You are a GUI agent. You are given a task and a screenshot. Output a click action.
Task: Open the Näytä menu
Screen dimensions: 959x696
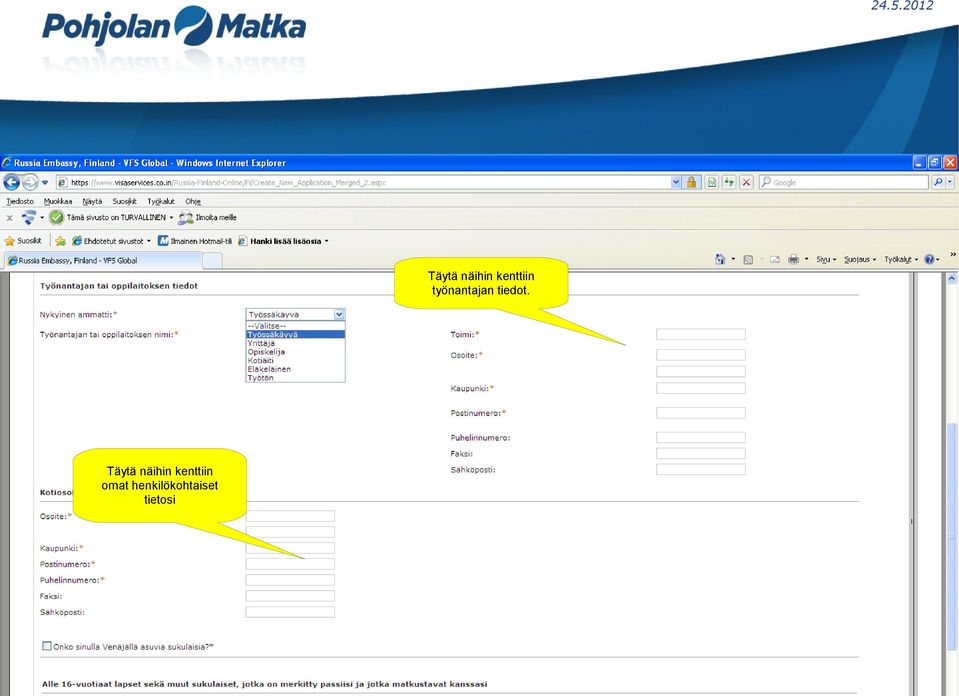pos(92,201)
